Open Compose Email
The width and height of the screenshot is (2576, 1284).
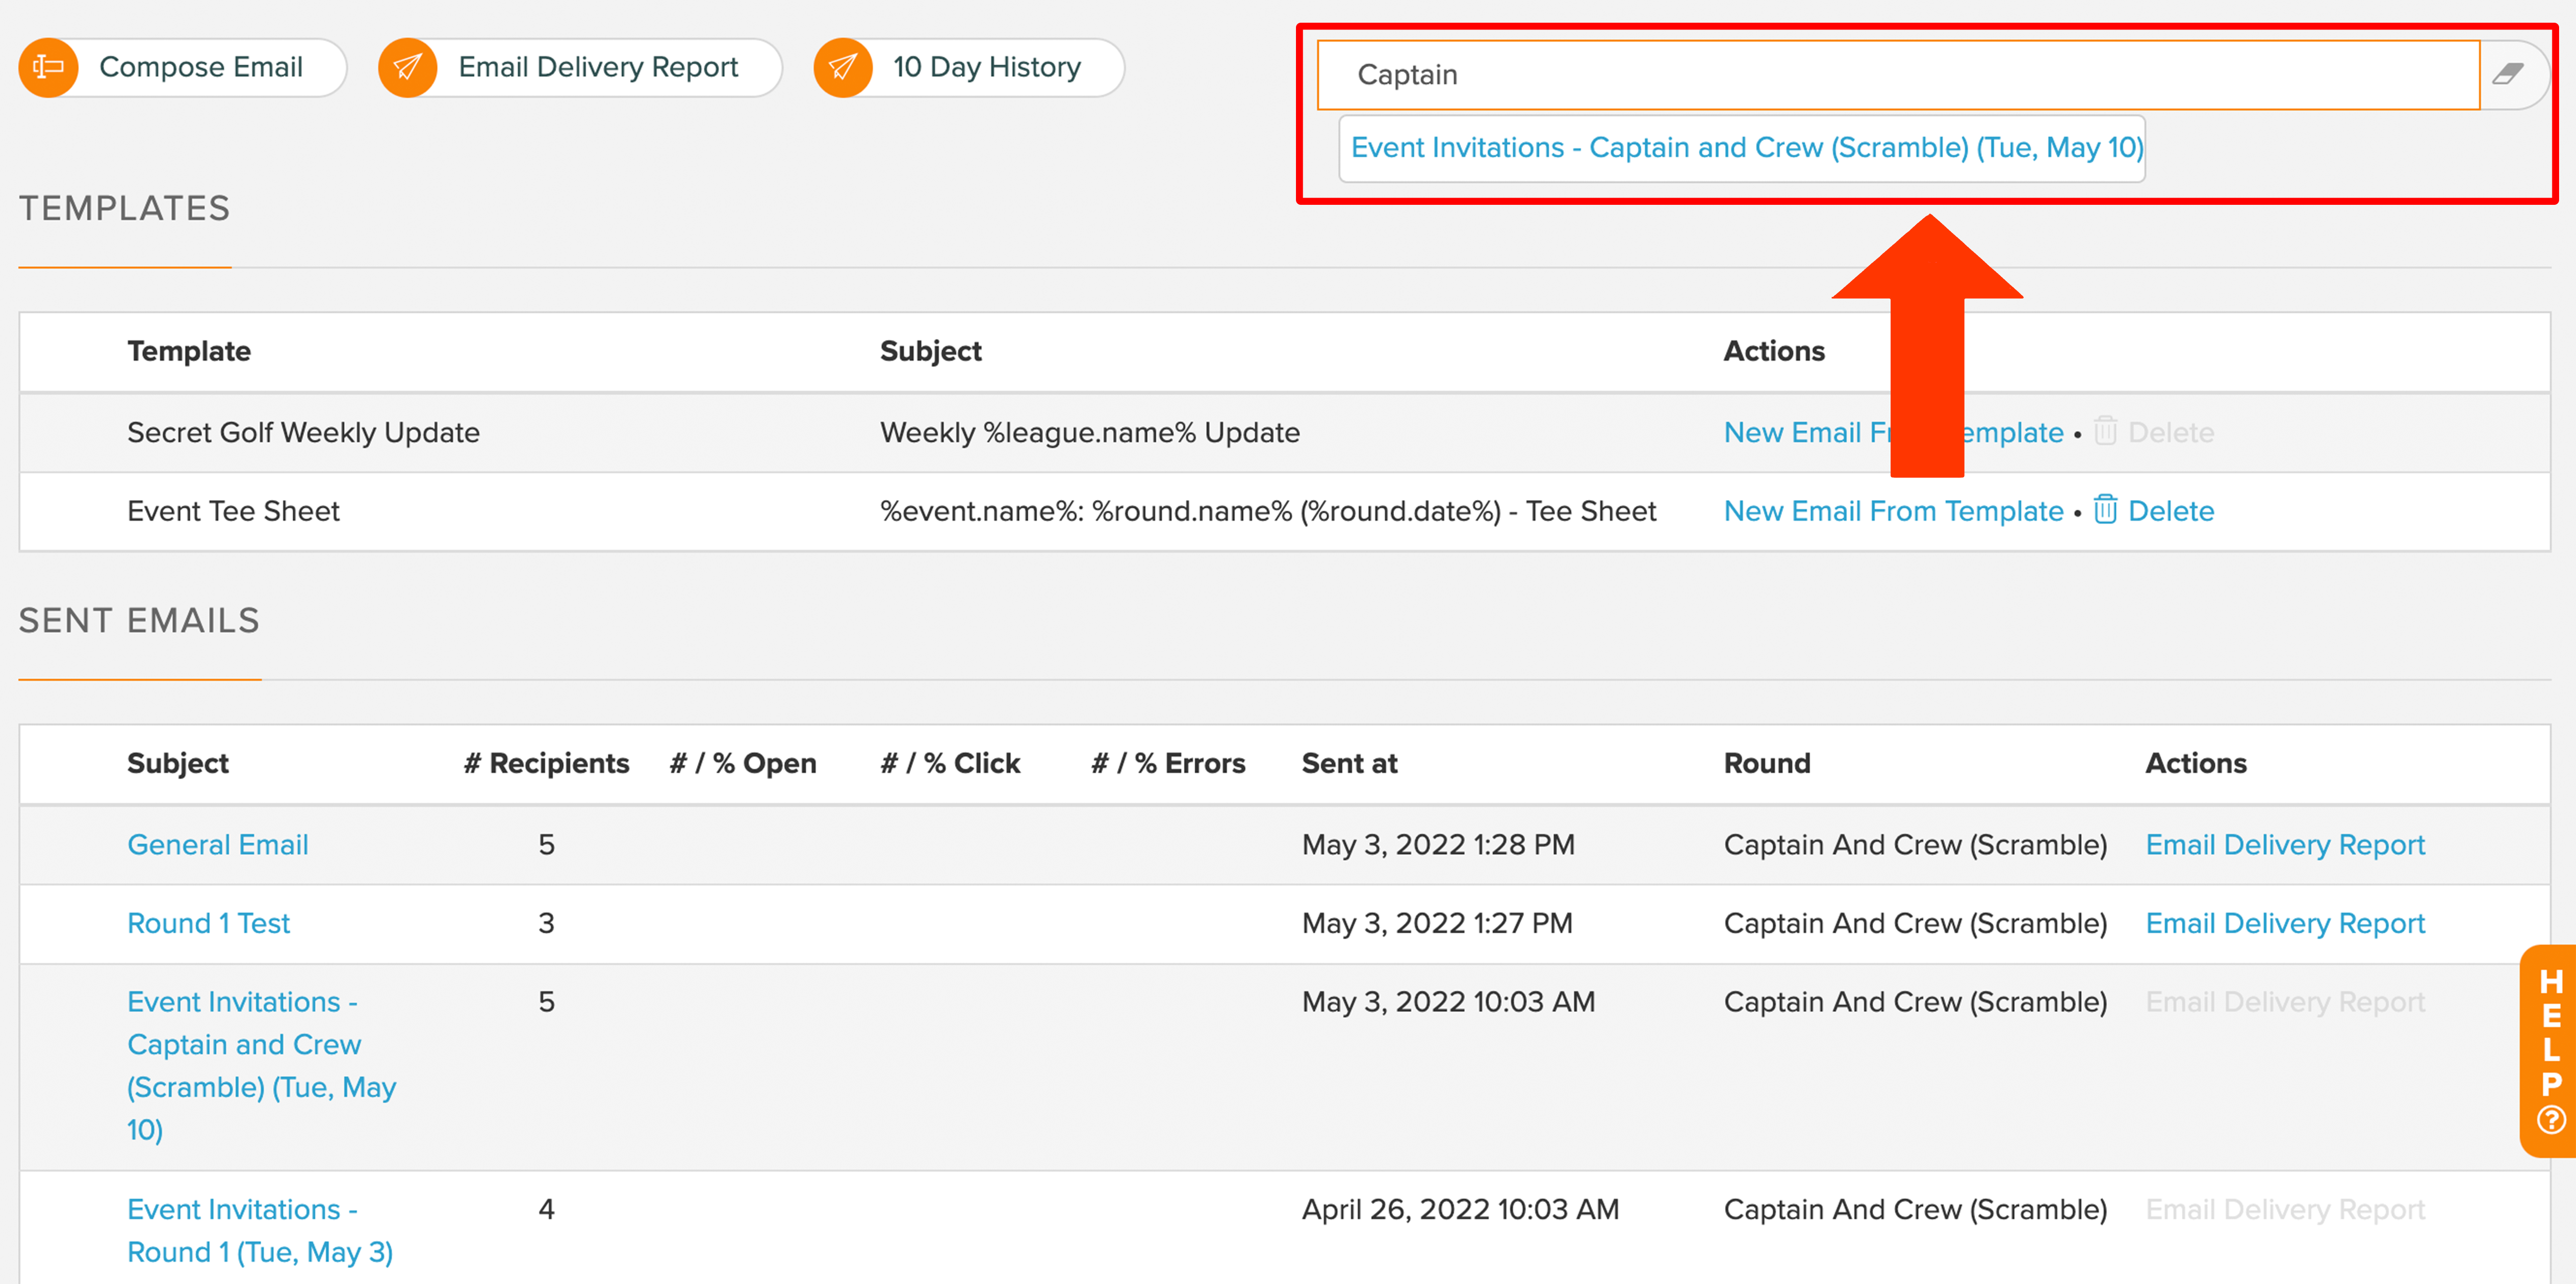click(x=182, y=68)
